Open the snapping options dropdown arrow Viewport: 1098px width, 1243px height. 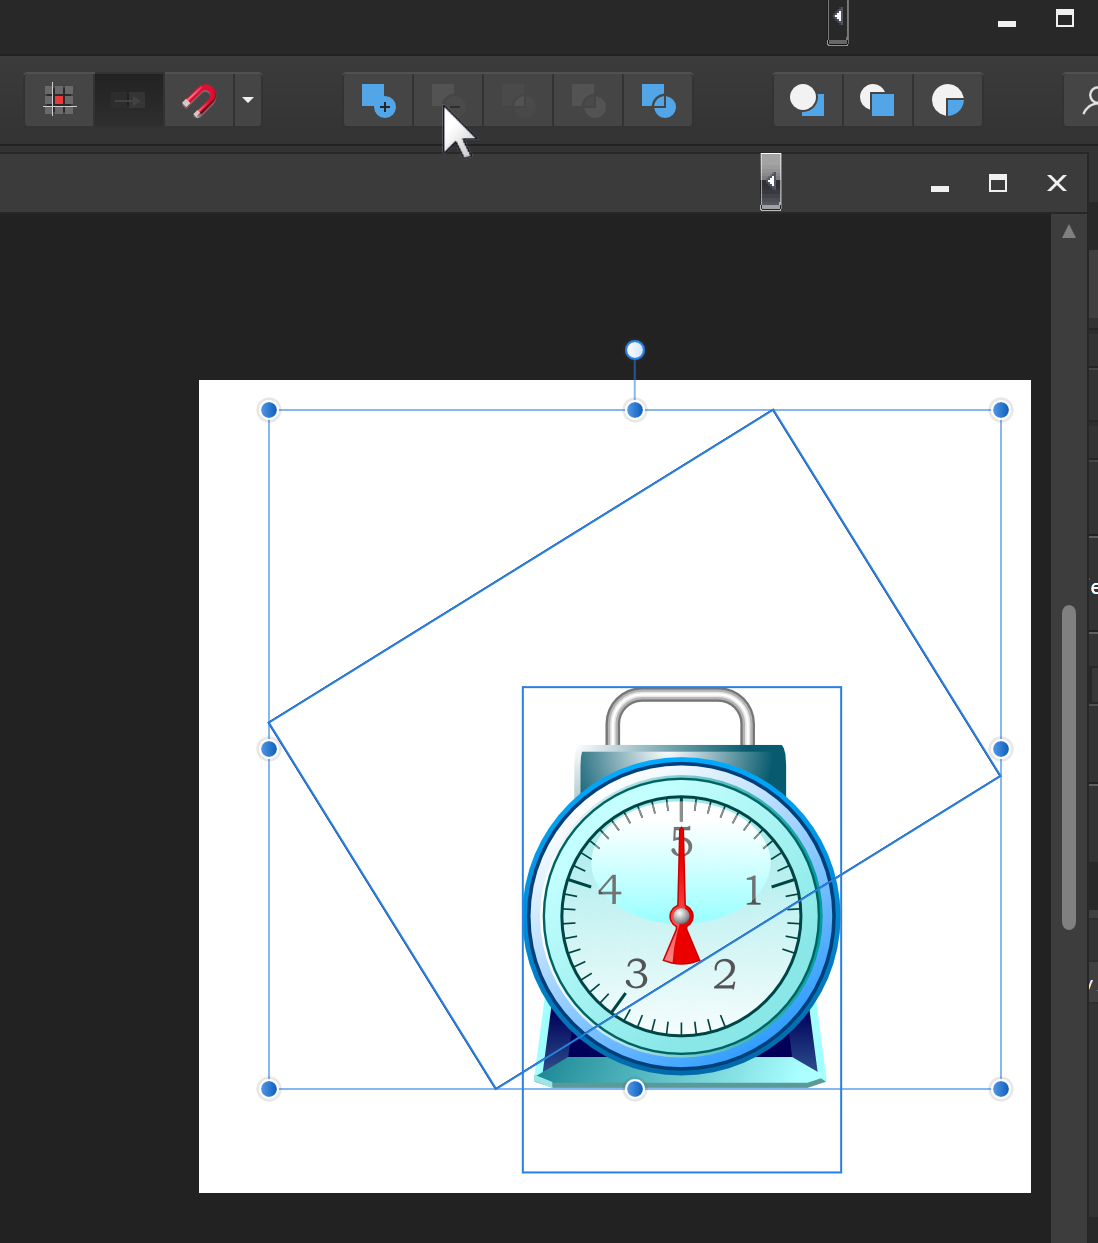(248, 100)
